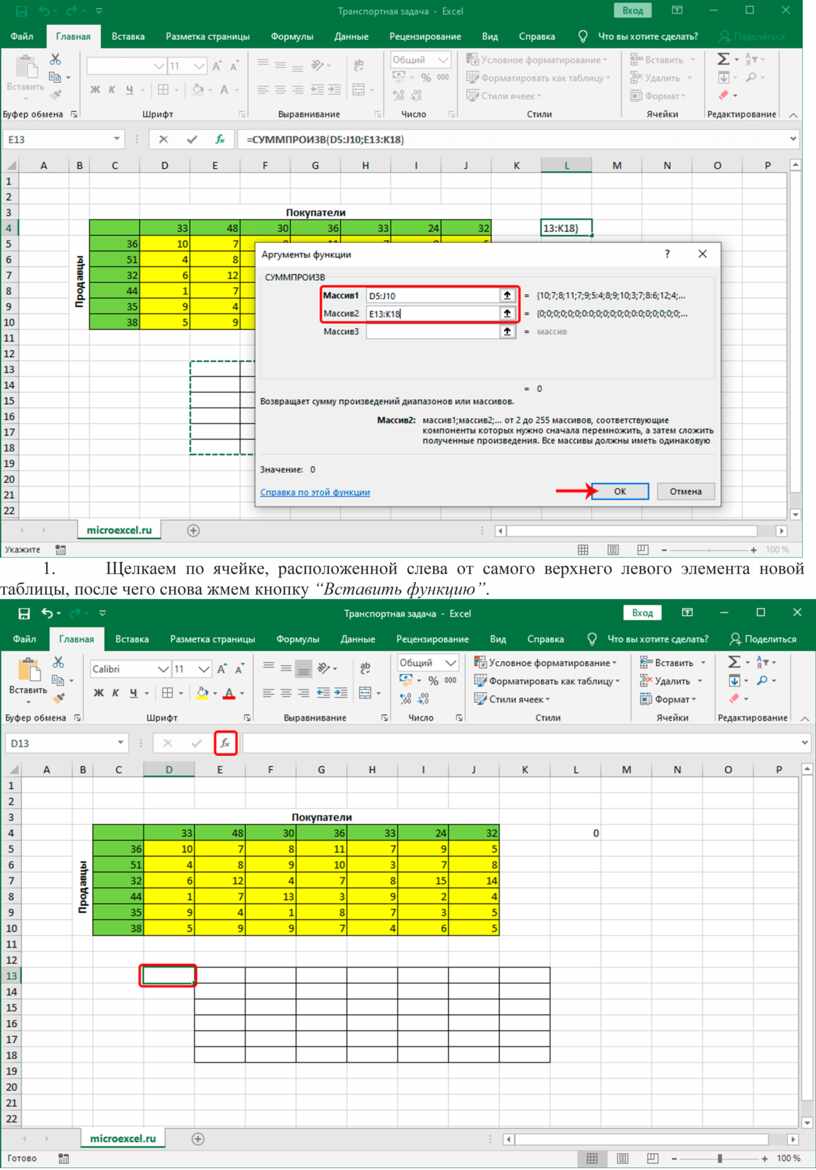The image size is (816, 1170).
Task: Click Find magnifier icon in lower window editing group
Action: [x=762, y=681]
